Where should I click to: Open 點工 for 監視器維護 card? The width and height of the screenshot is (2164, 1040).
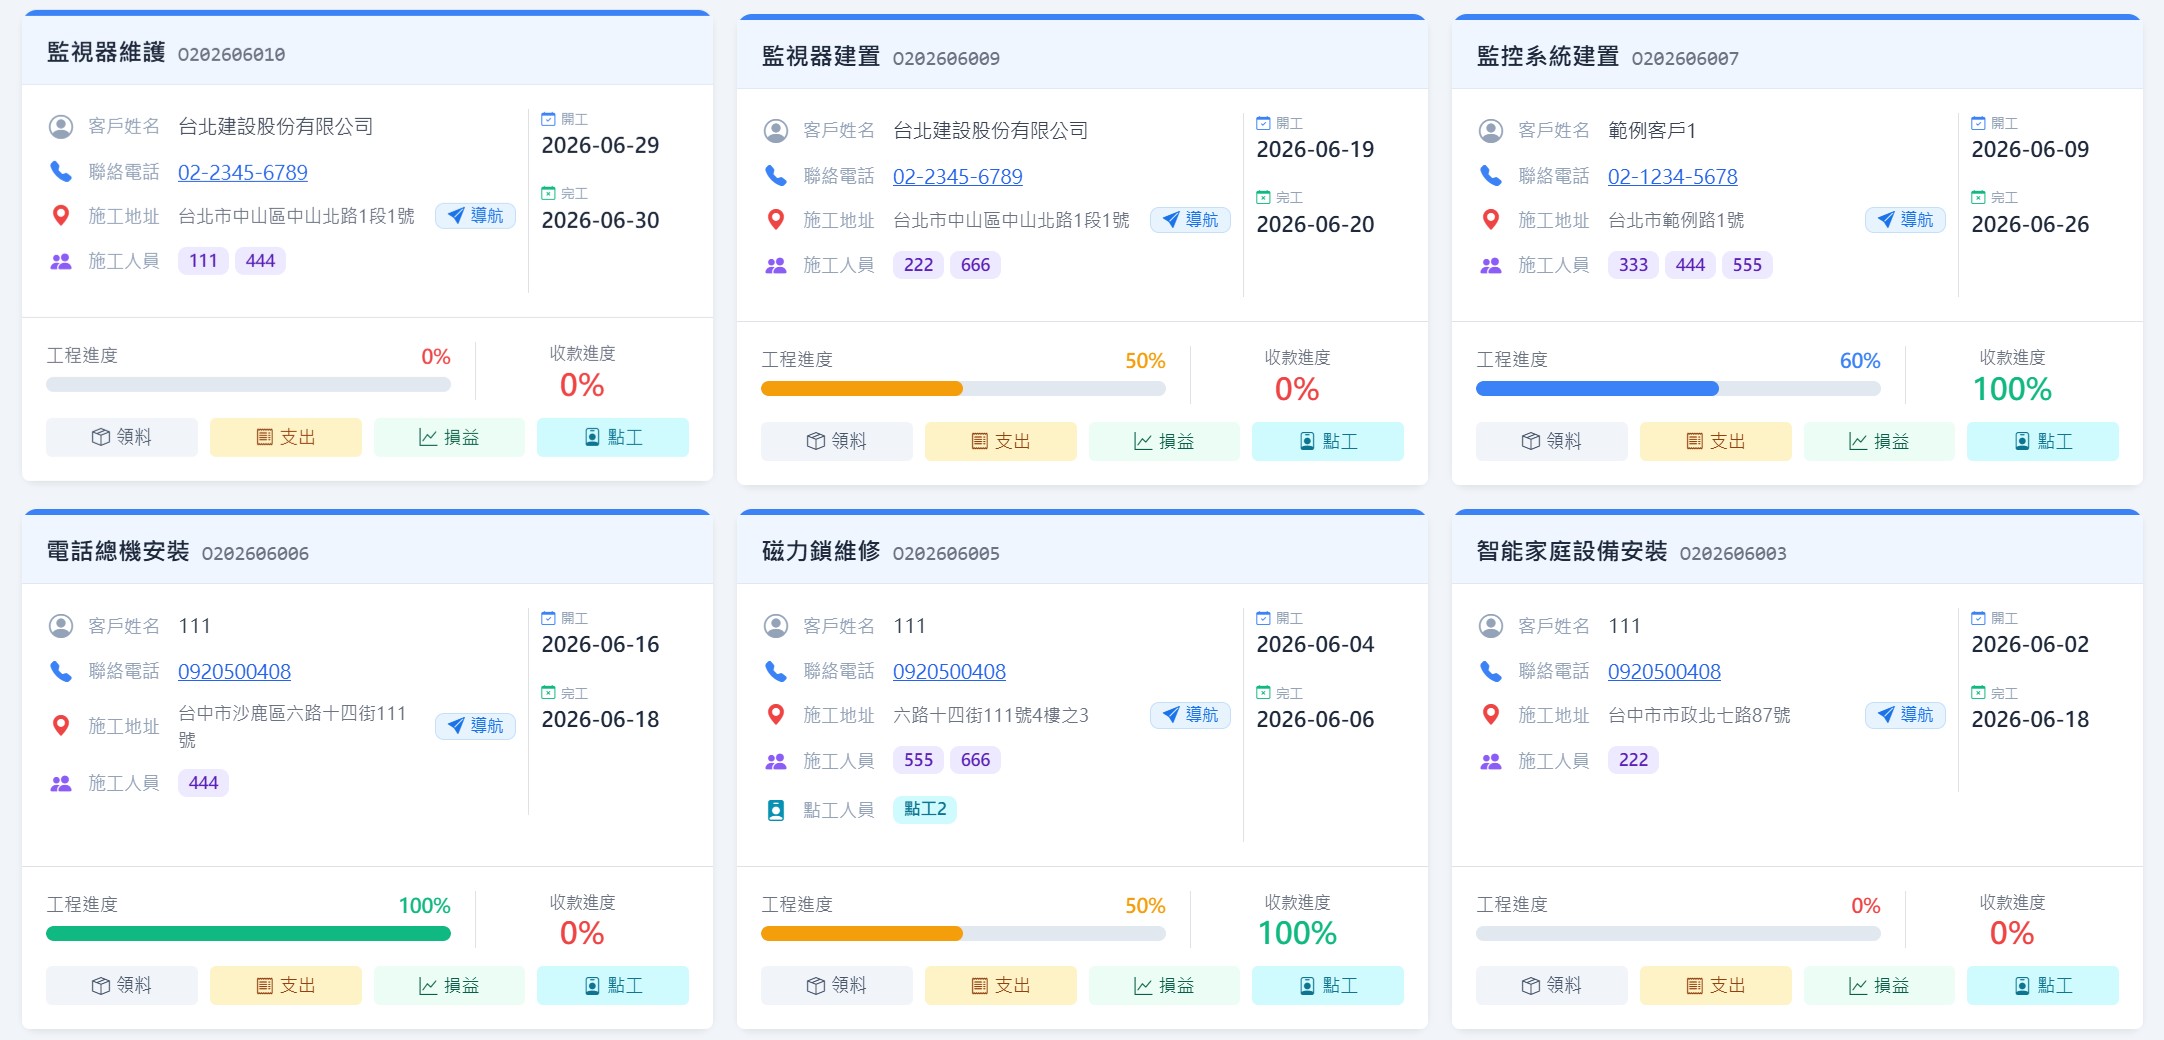click(x=613, y=437)
